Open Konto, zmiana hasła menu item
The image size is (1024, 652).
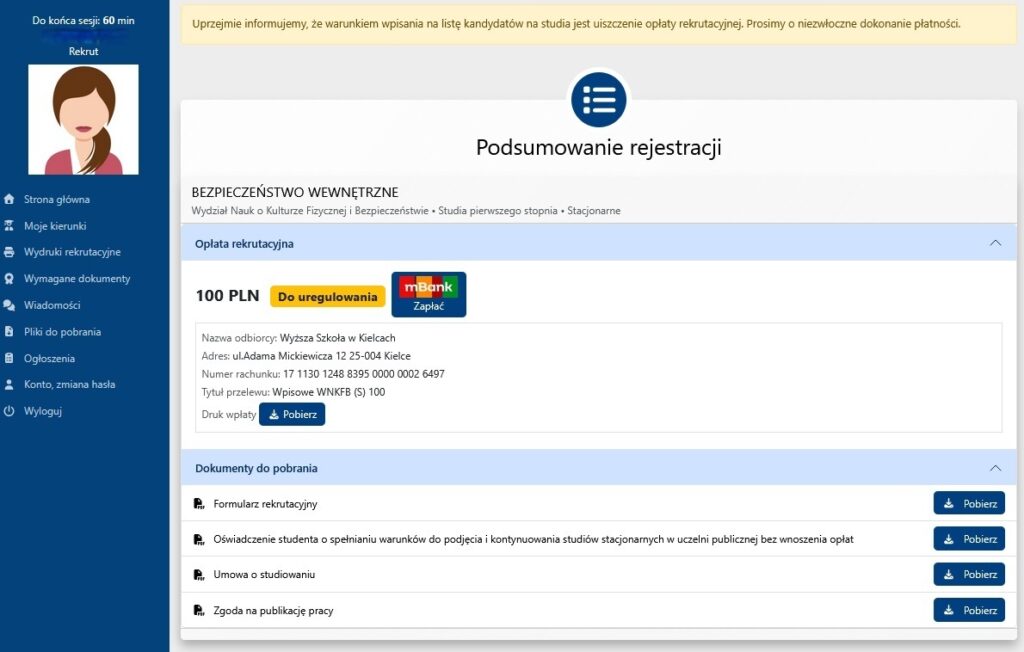[x=69, y=385]
